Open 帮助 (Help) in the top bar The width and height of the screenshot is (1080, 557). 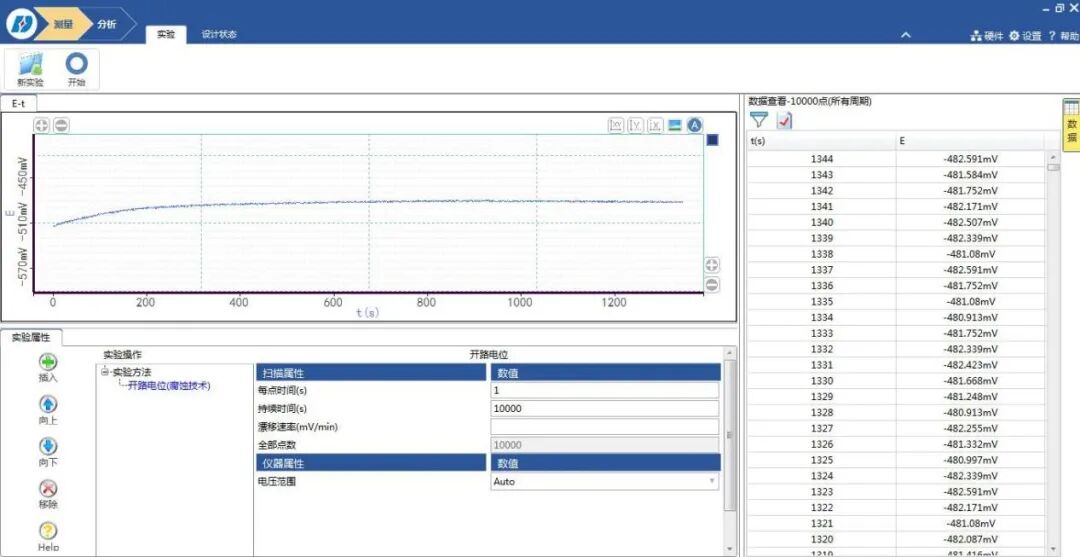(x=1063, y=36)
